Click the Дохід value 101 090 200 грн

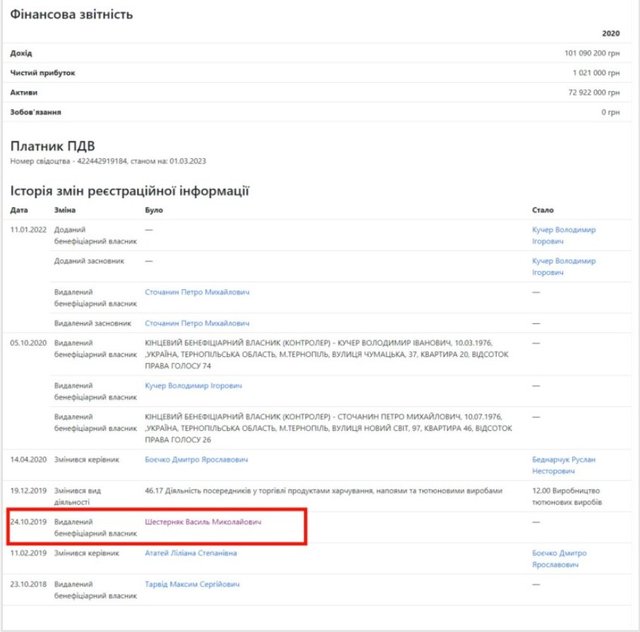pyautogui.click(x=592, y=52)
